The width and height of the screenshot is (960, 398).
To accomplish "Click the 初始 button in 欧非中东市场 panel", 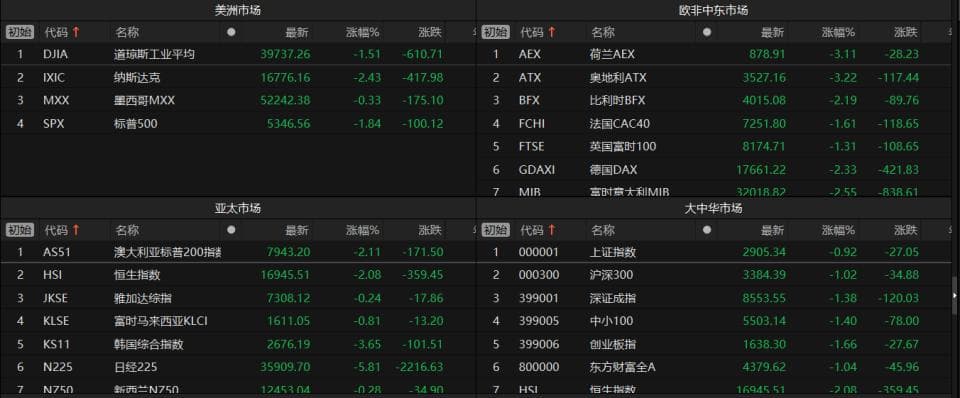I will [x=495, y=32].
